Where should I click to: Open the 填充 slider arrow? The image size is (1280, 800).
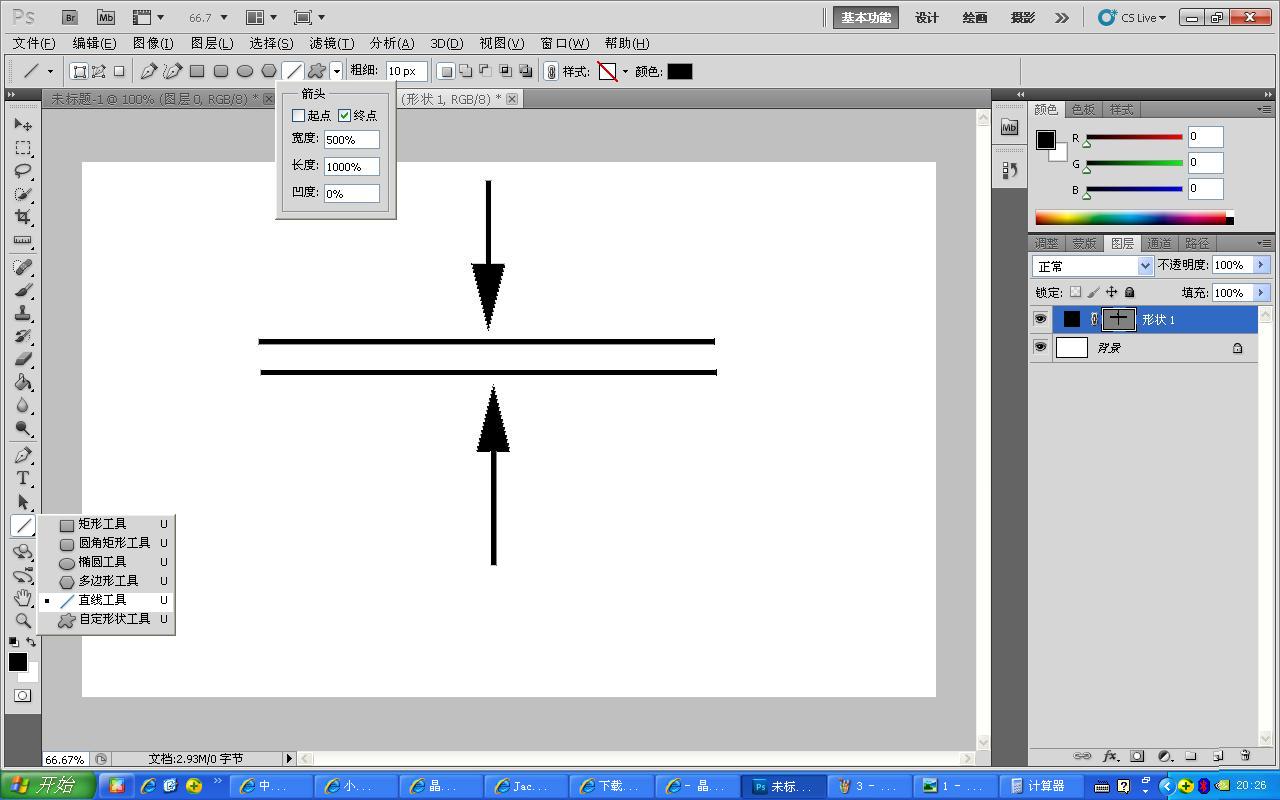[1261, 292]
